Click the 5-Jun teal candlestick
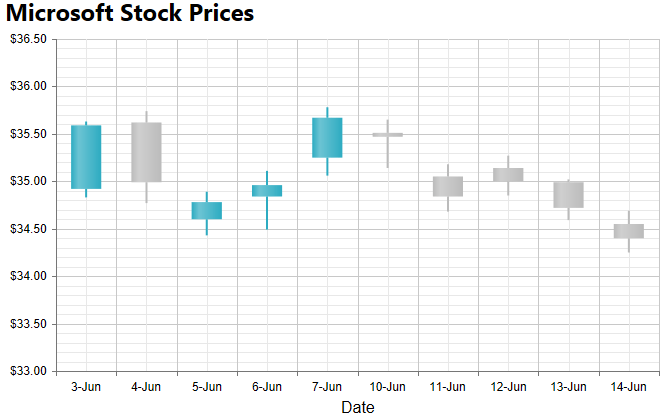 206,210
